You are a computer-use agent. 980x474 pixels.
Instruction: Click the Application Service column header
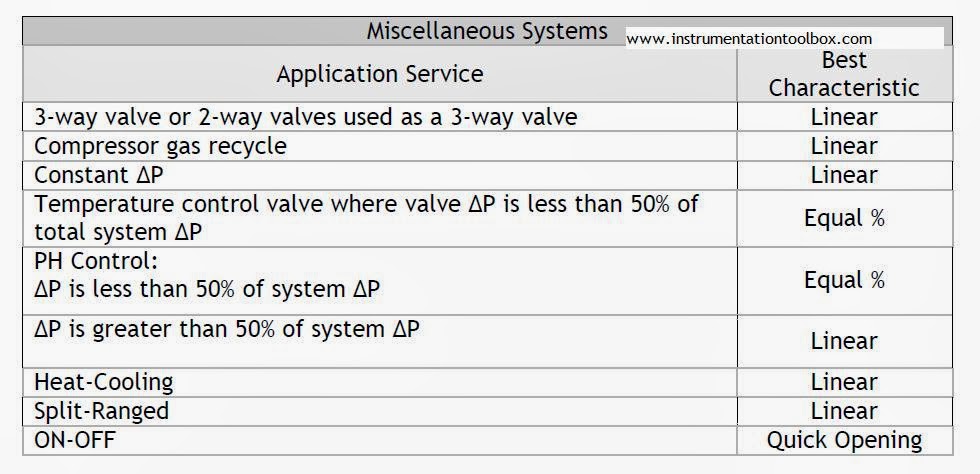(380, 74)
